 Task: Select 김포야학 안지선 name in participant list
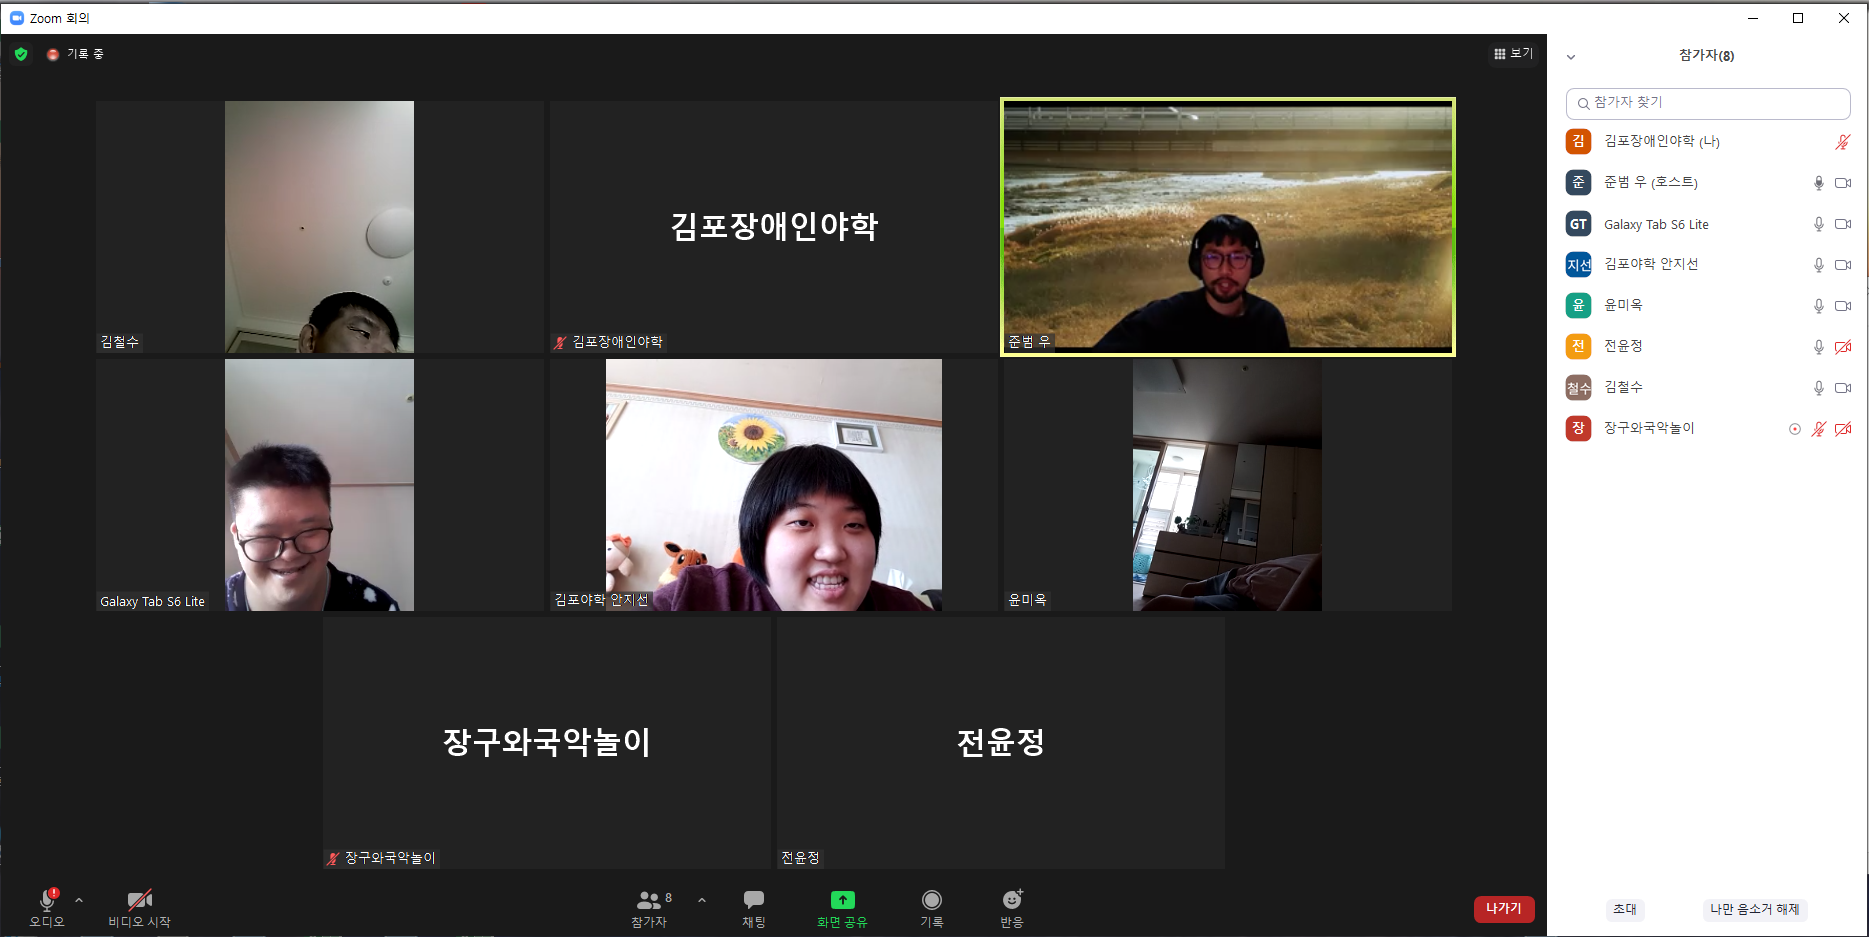1651,264
